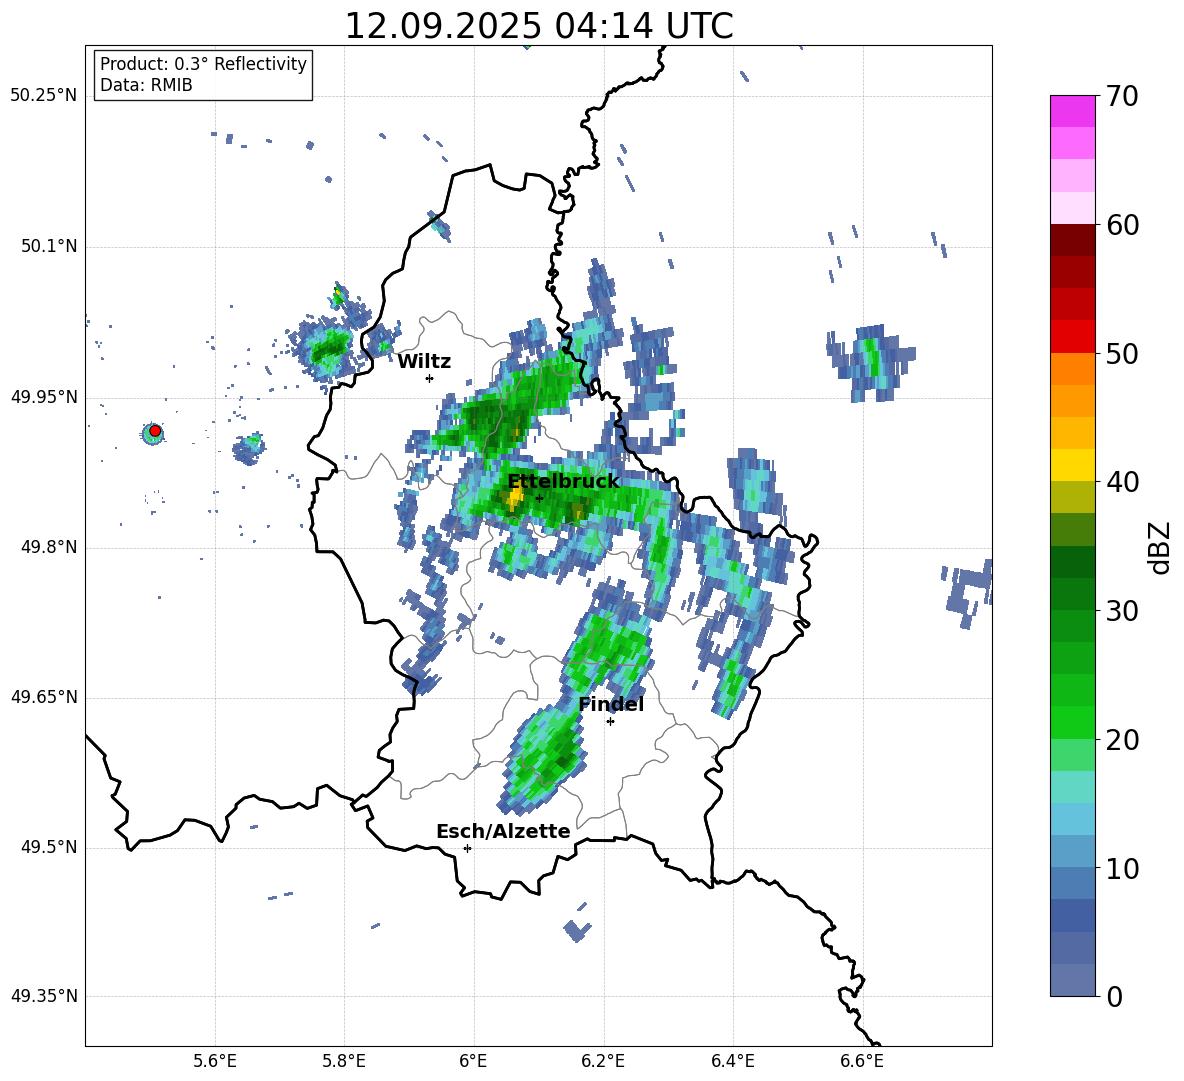Click the 30 tick on the colorbar
The width and height of the screenshot is (1184, 1081).
pos(1122,611)
